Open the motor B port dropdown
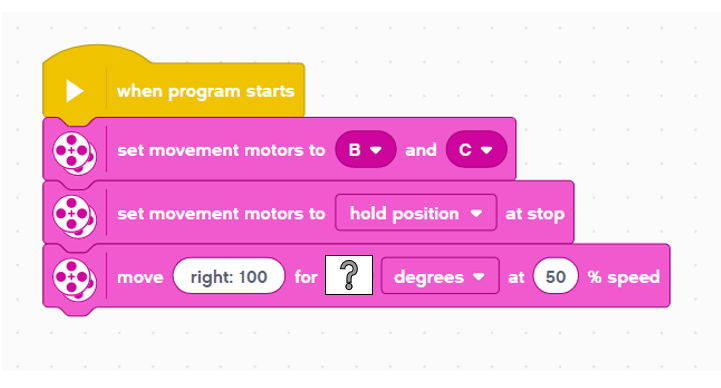 (366, 149)
